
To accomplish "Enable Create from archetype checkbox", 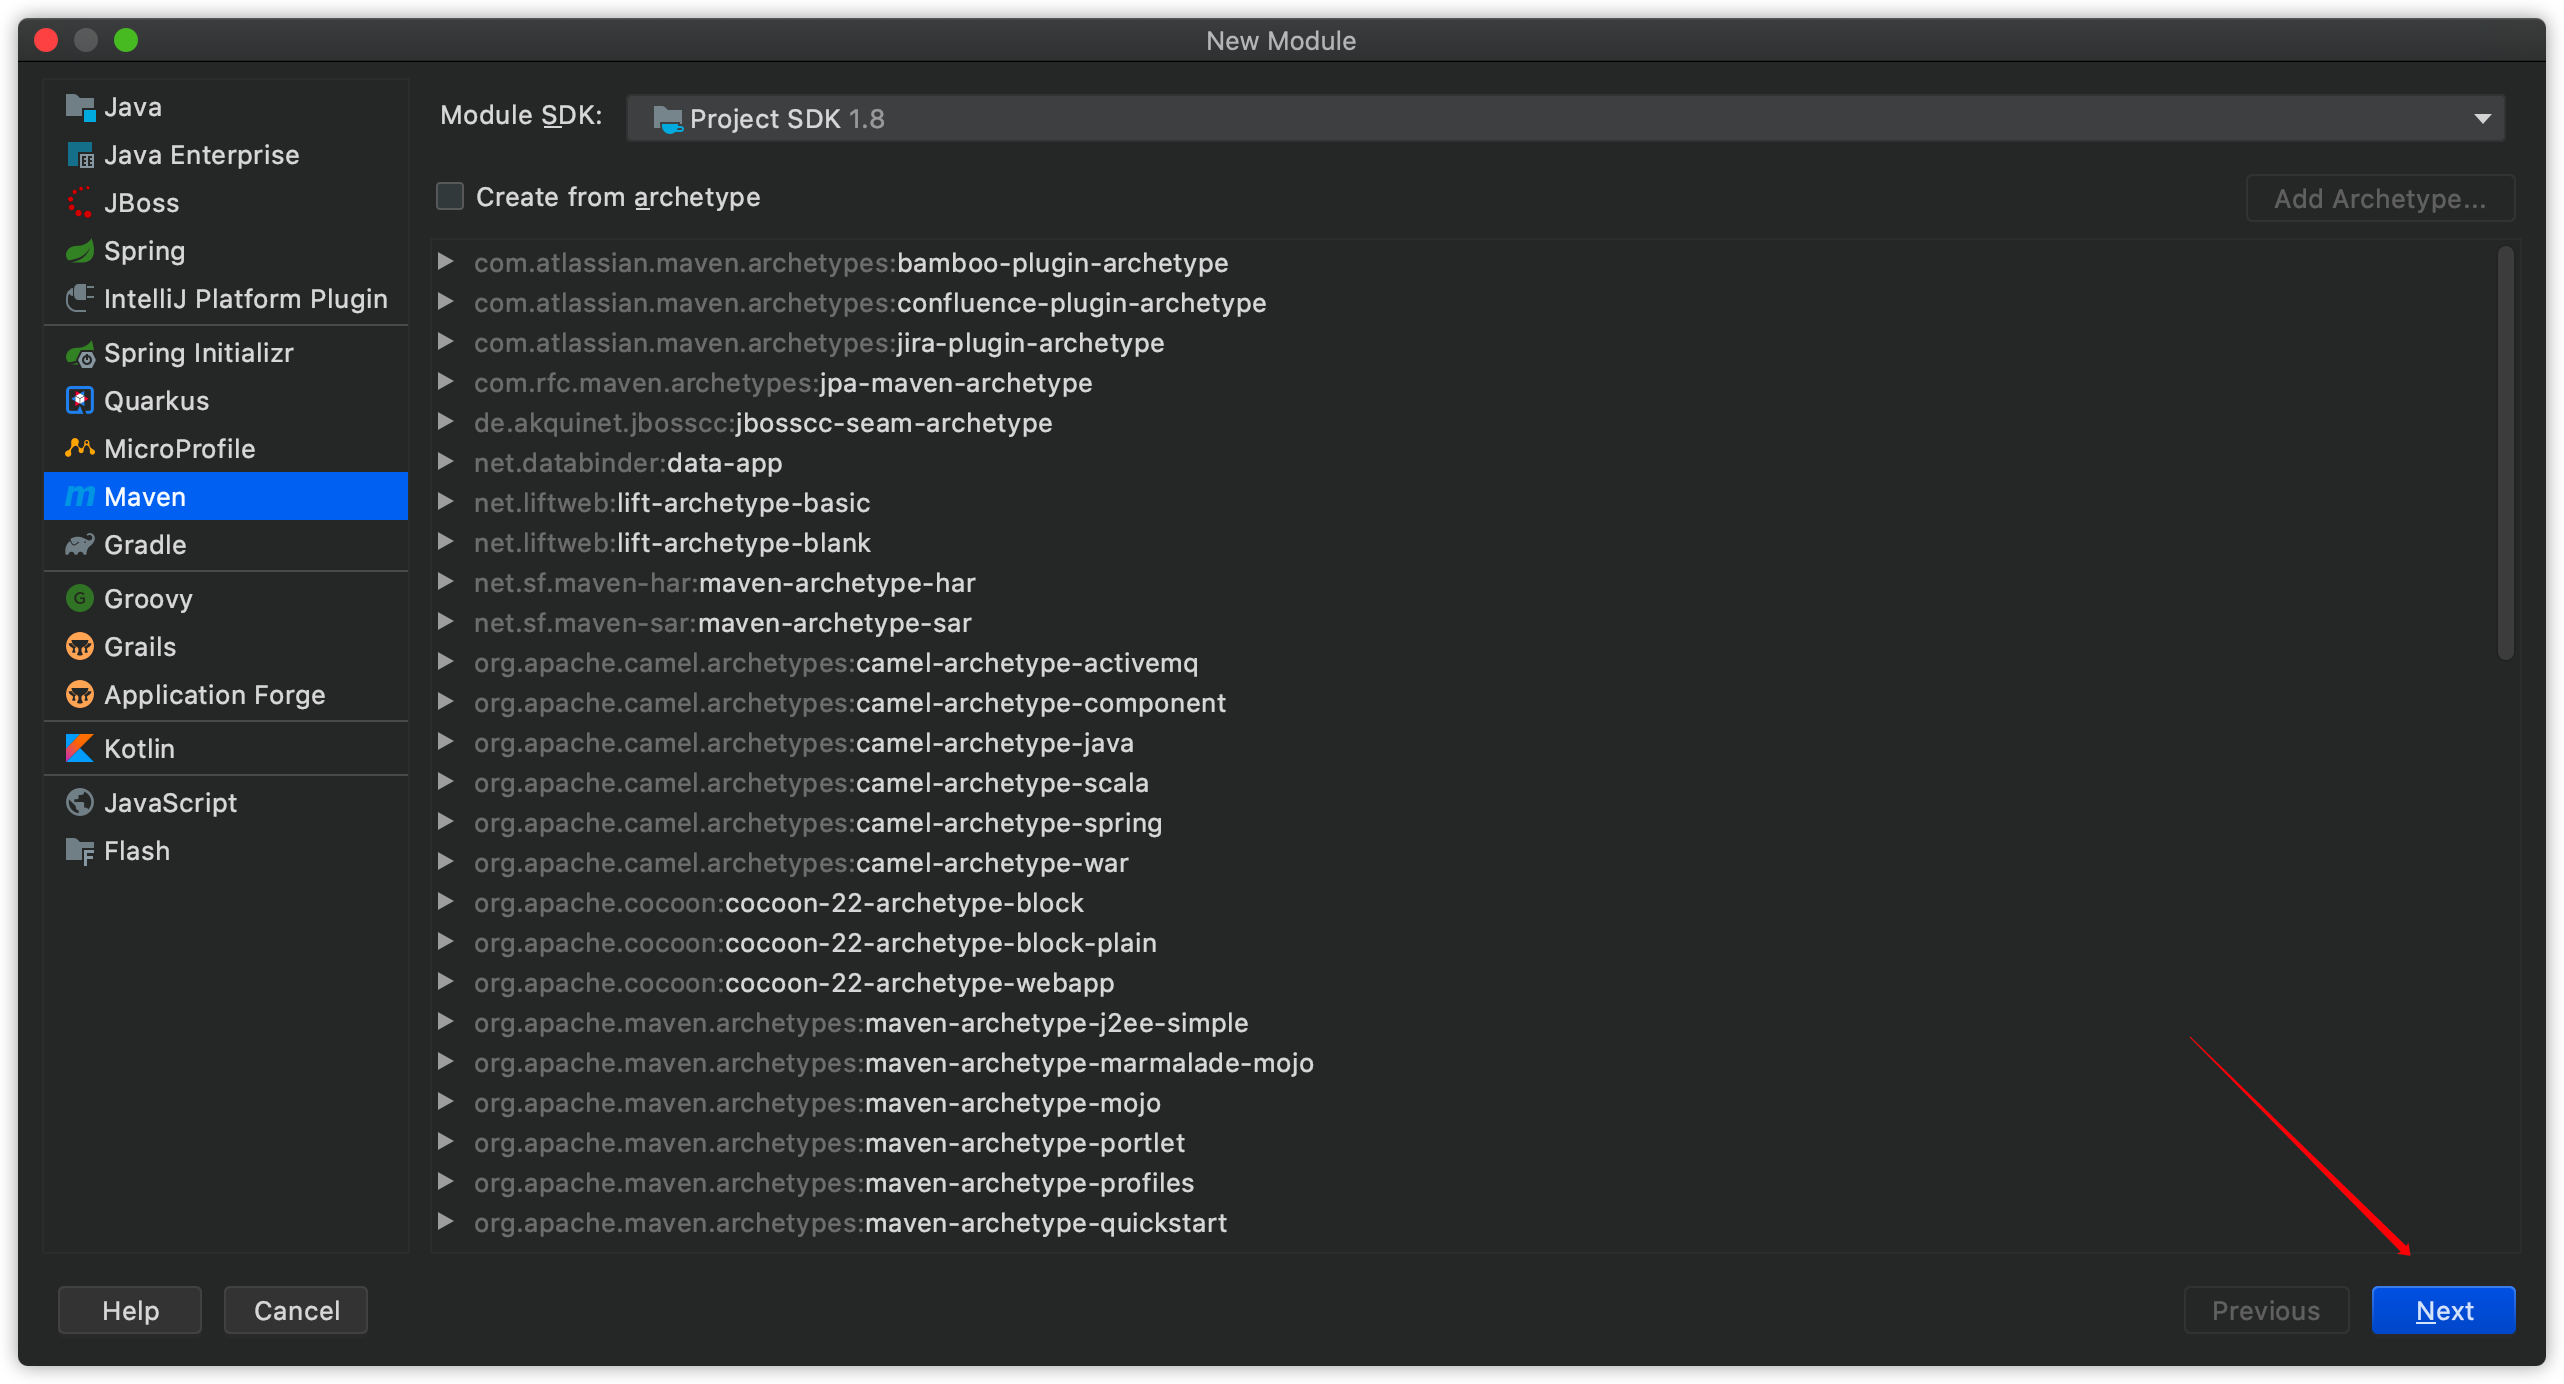I will click(450, 197).
